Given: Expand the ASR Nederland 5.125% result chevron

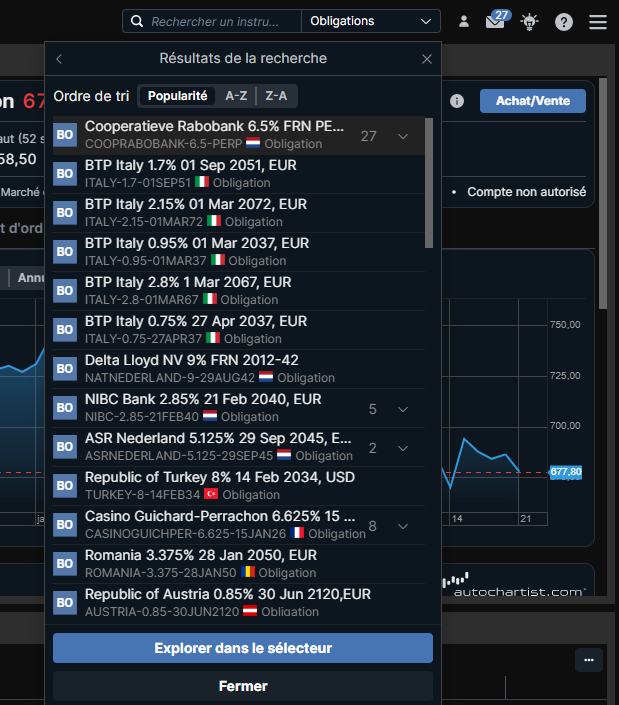Looking at the screenshot, I should 403,449.
